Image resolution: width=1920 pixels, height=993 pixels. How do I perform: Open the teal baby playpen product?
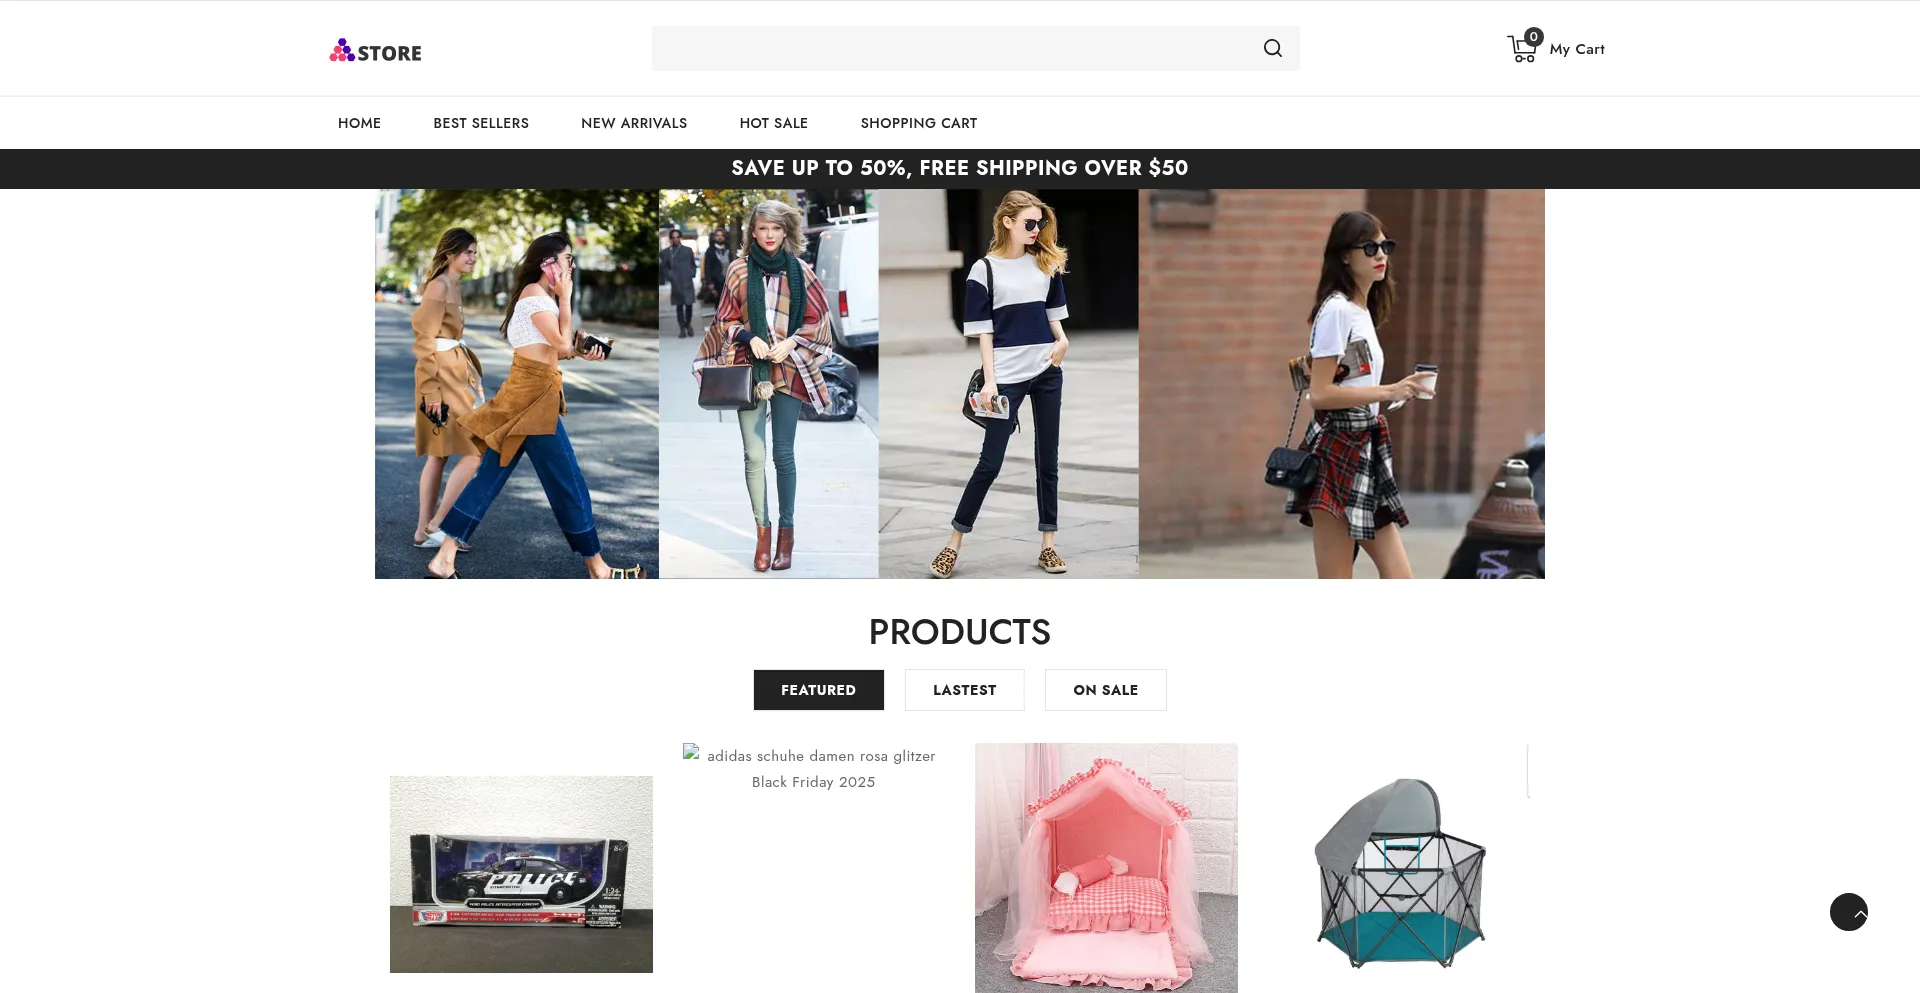[1399, 872]
